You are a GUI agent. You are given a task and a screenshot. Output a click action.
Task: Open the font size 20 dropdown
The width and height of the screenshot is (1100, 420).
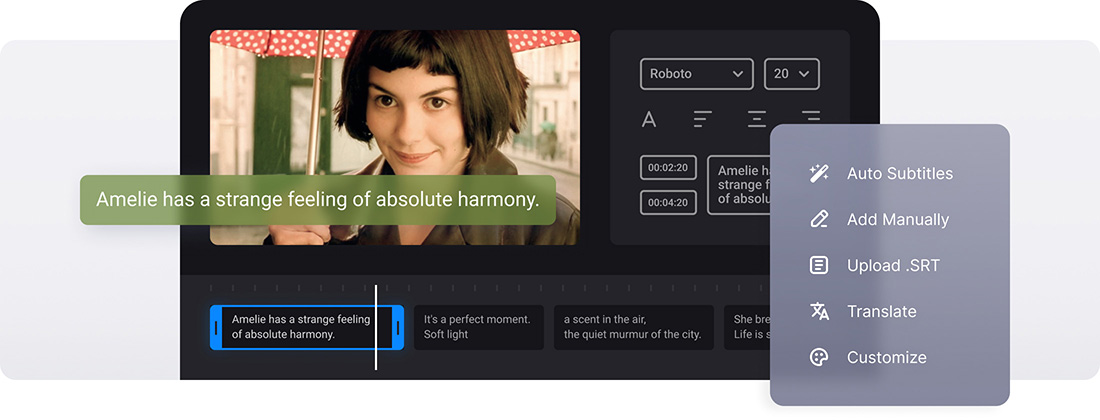tap(791, 74)
